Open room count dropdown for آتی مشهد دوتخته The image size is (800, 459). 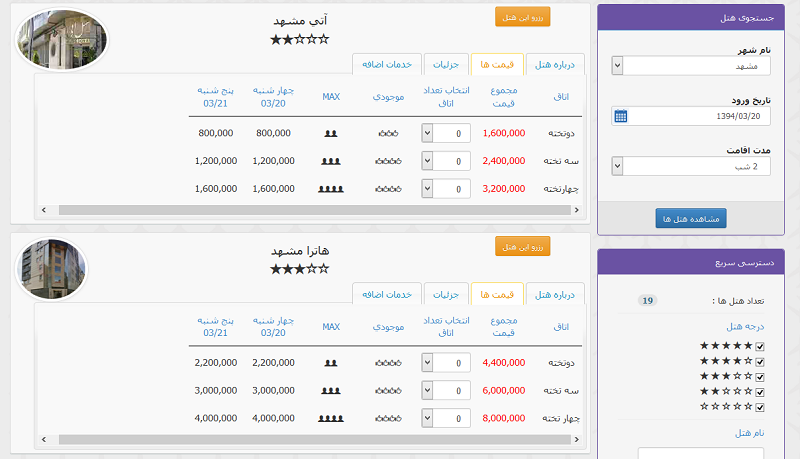446,133
